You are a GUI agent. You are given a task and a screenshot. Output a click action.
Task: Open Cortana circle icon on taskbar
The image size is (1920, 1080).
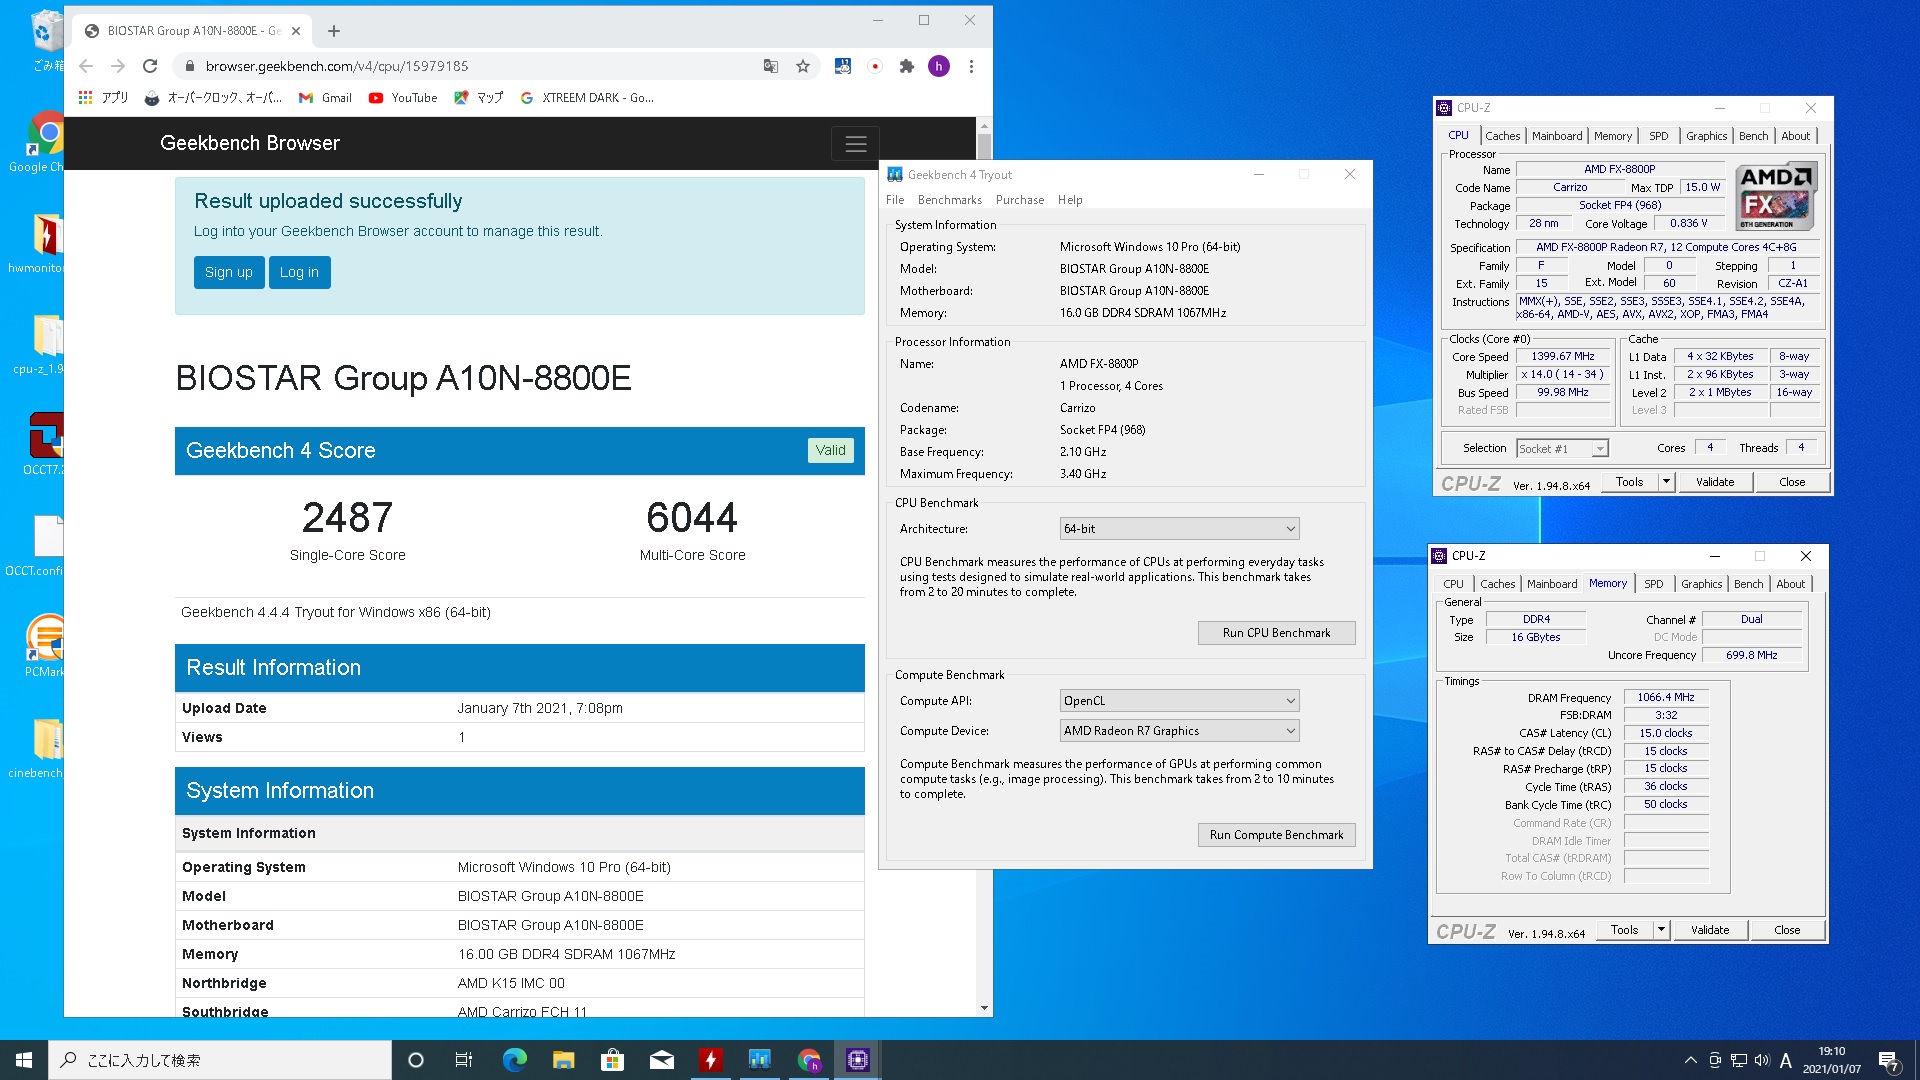point(416,1060)
